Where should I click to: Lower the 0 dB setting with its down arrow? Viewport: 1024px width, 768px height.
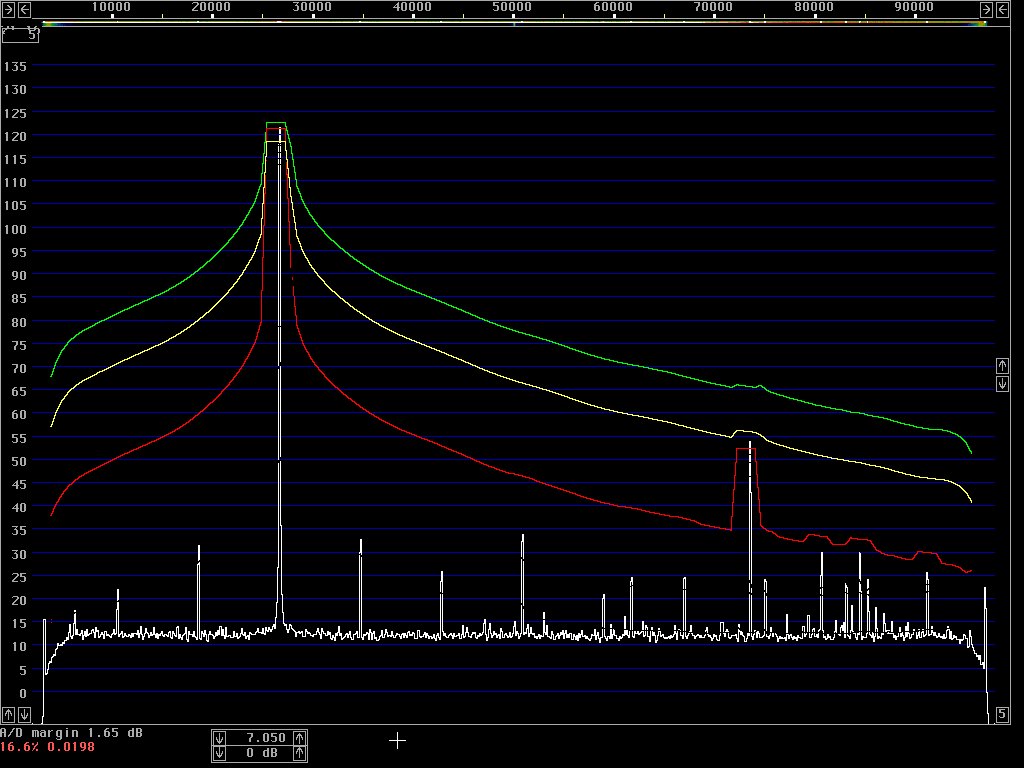[219, 754]
